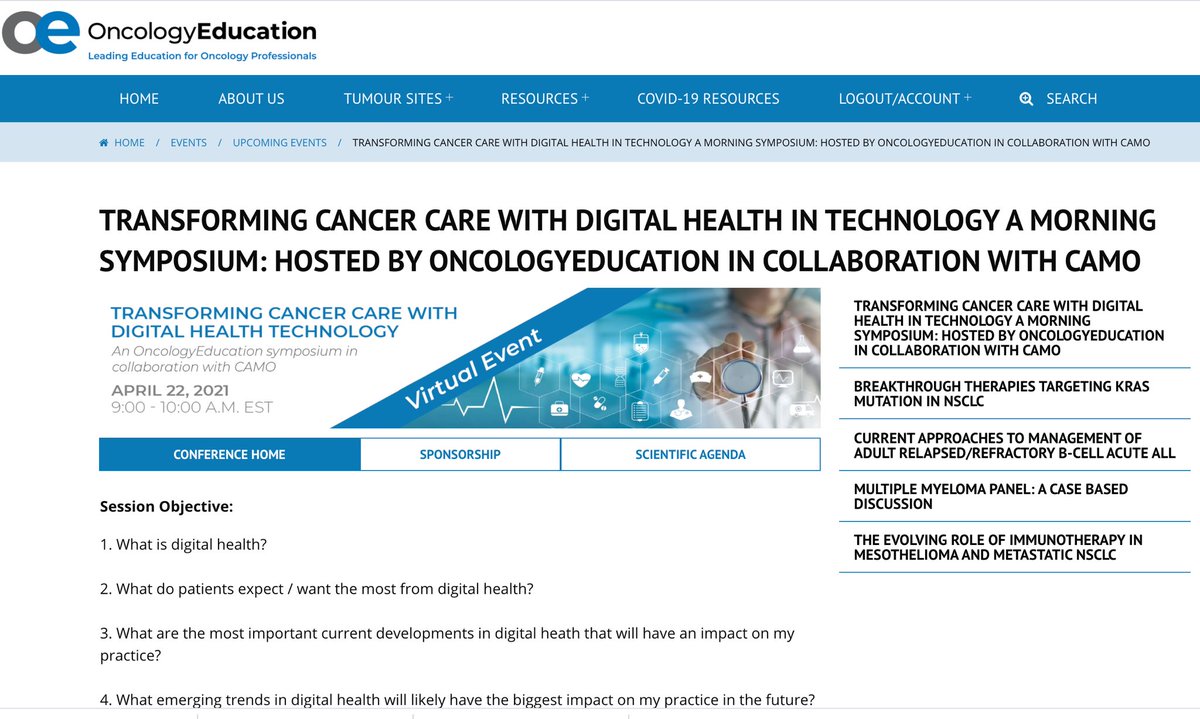The image size is (1200, 719).
Task: Click the search magnifier icon in navbar
Action: [1026, 99]
